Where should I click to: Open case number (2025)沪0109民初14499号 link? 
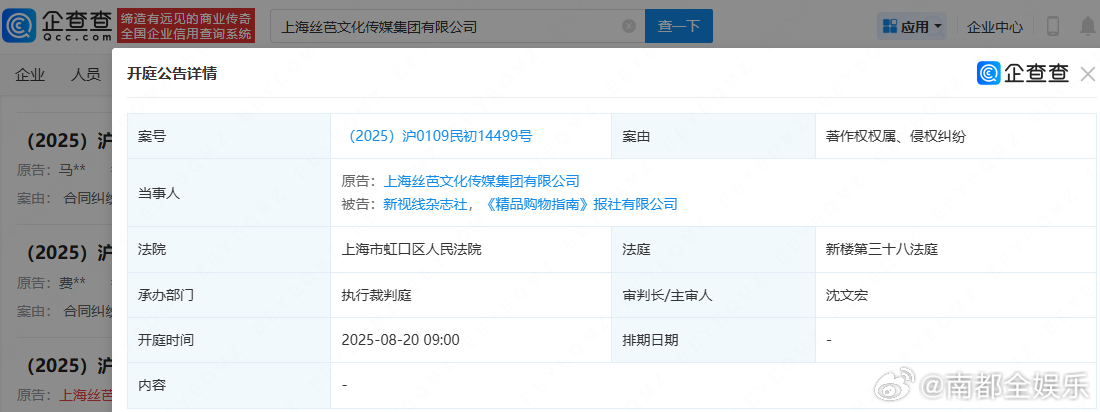click(x=440, y=136)
